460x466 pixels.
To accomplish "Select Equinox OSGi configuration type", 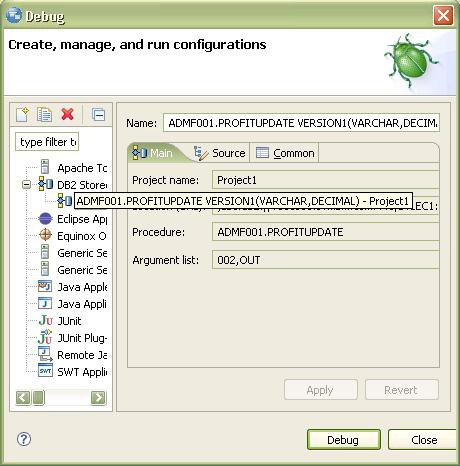I will [82, 236].
